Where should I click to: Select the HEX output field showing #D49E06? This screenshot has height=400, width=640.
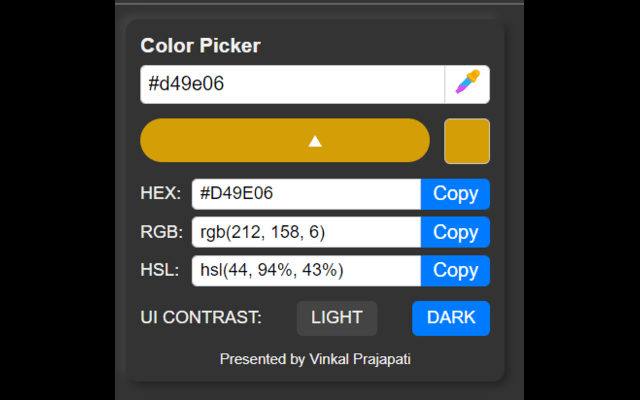[305, 194]
